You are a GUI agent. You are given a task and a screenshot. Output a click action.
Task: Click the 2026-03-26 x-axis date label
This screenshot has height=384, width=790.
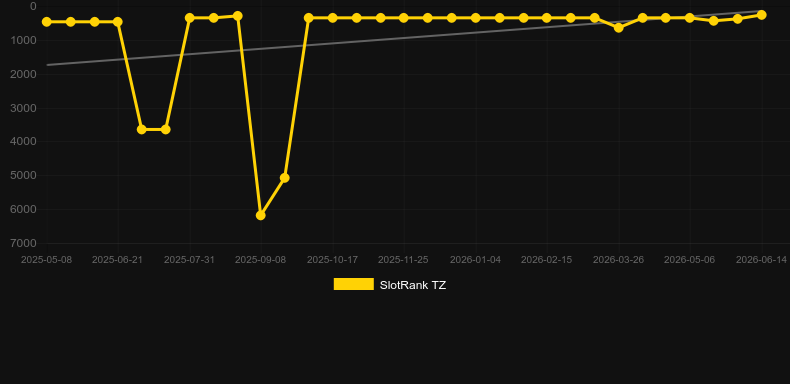(x=618, y=260)
